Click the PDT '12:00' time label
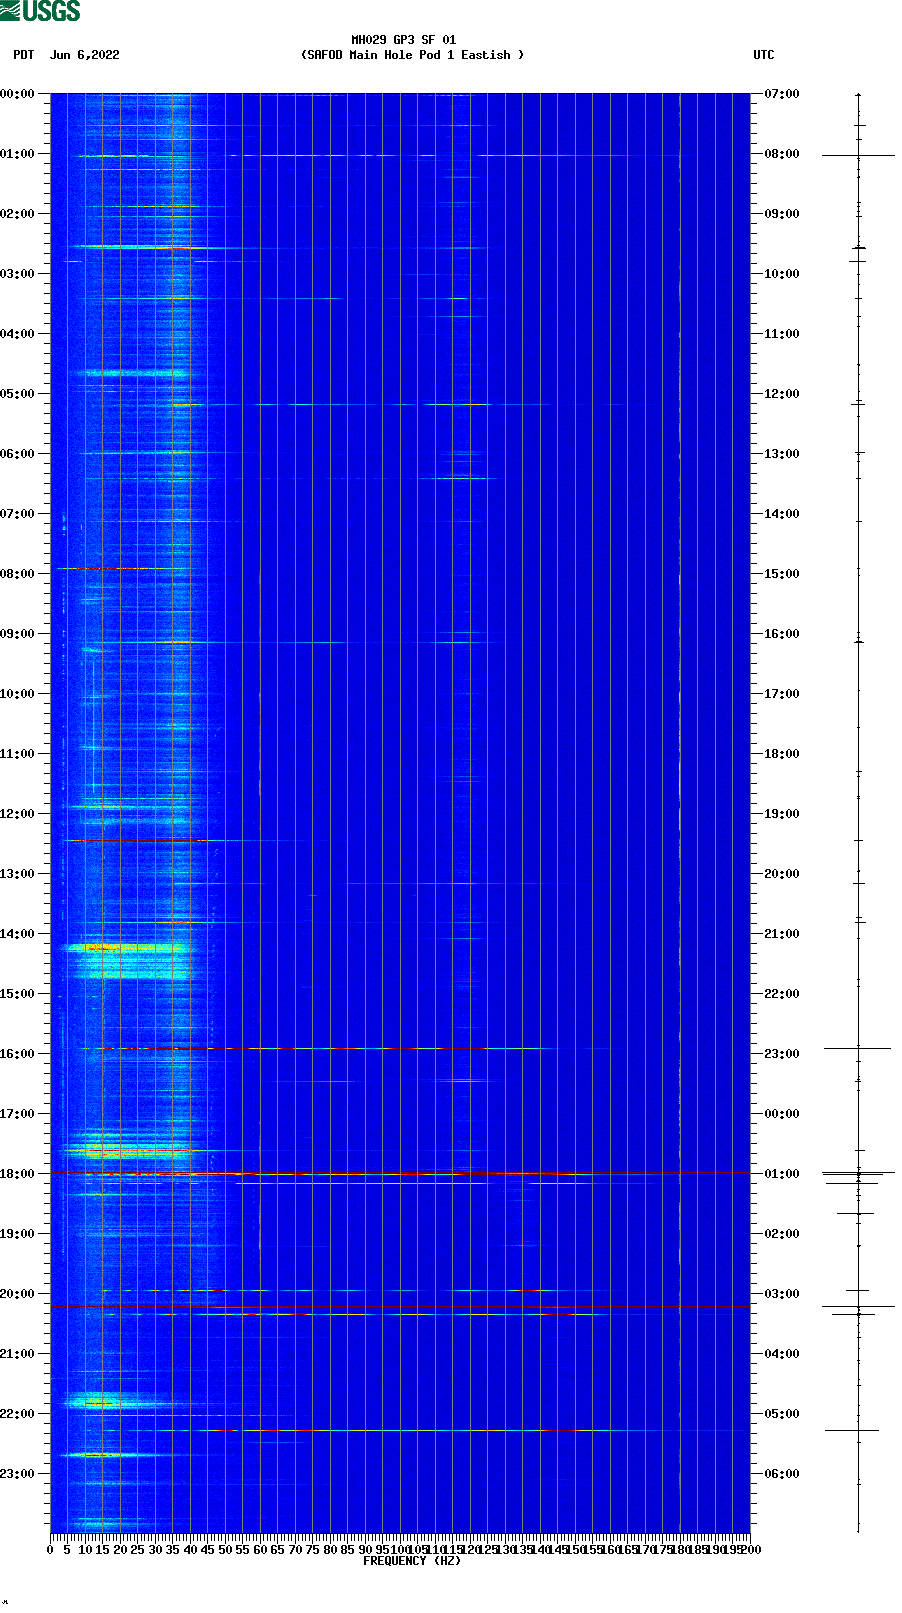902x1613 pixels. pos(17,814)
